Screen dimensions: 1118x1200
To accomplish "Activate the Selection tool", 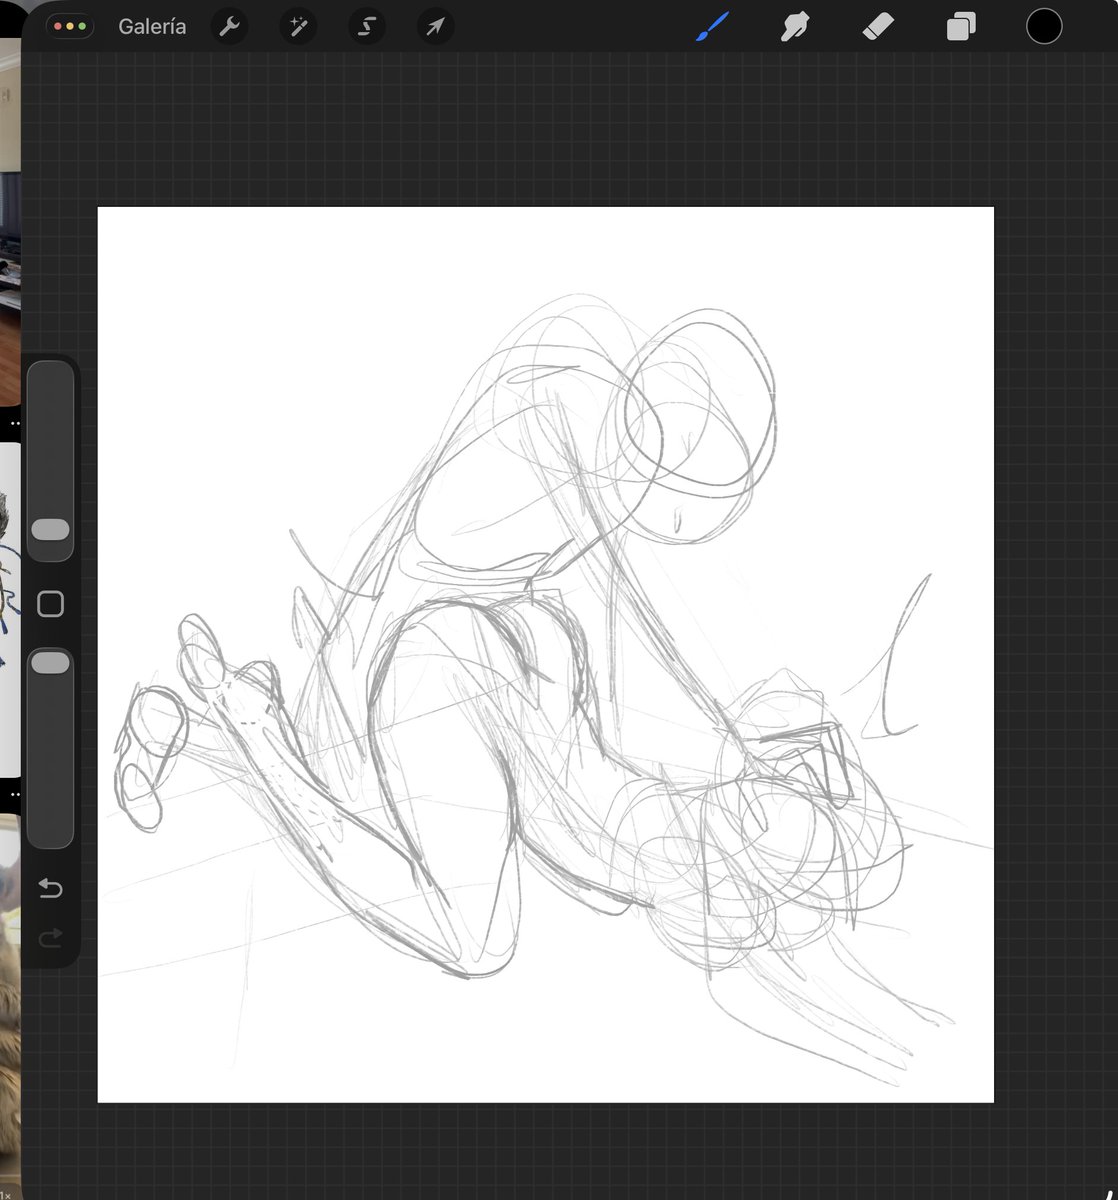I will tap(366, 27).
